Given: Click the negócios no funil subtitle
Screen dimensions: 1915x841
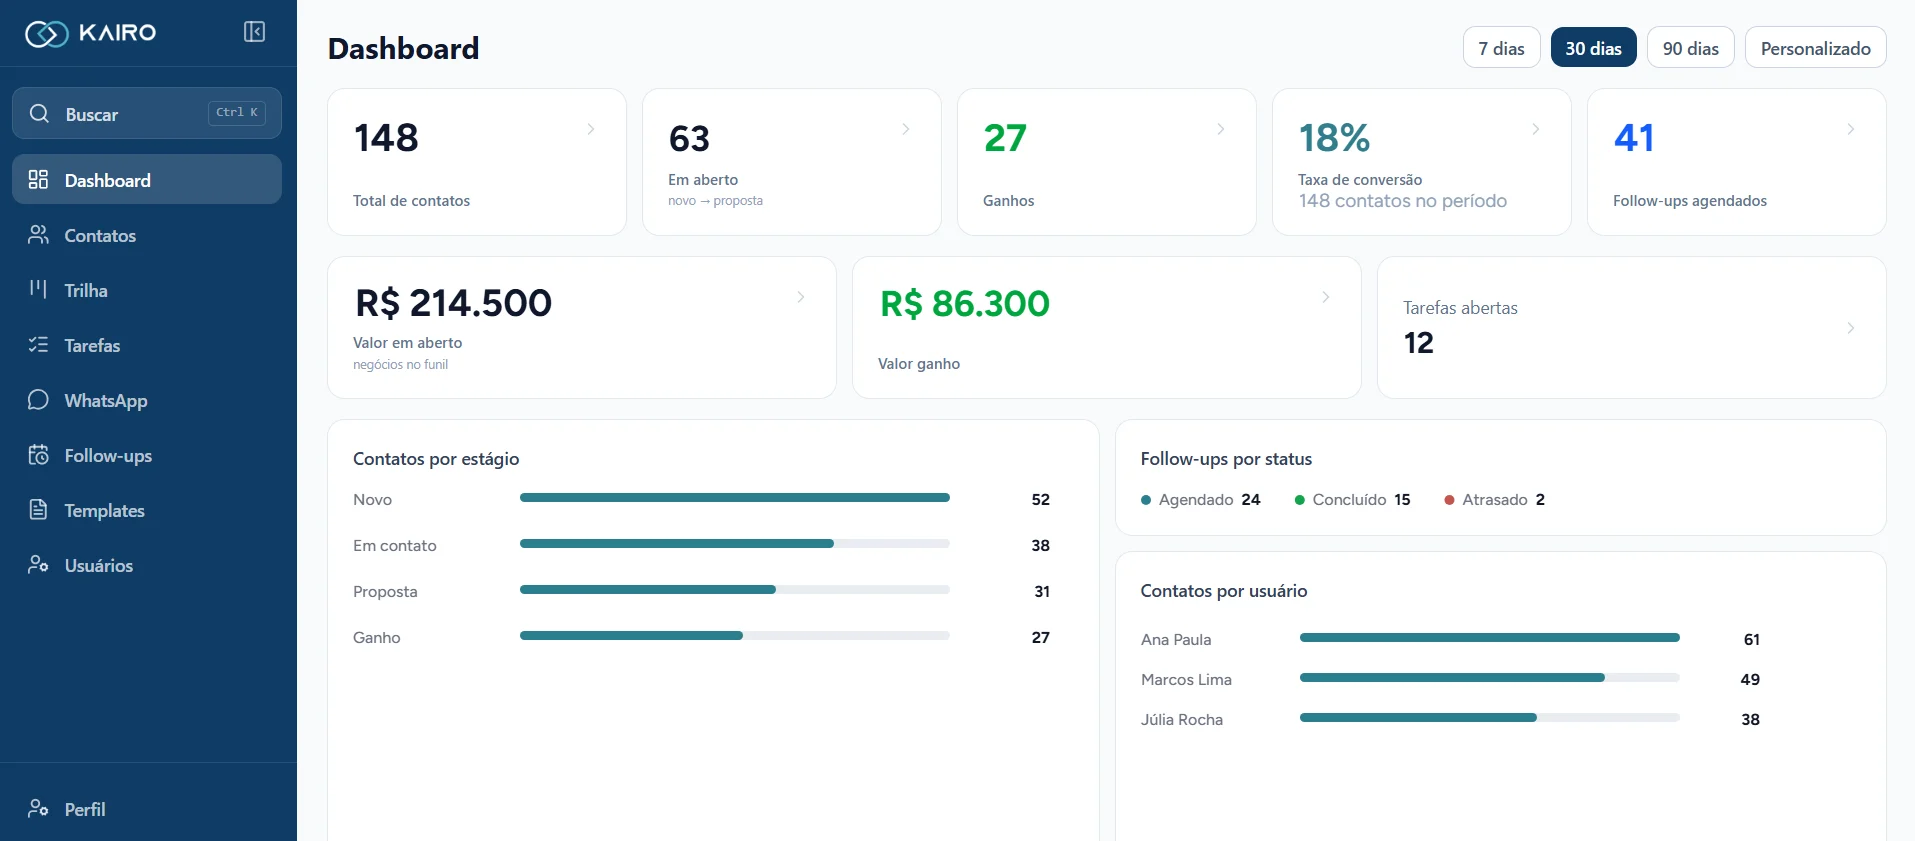Looking at the screenshot, I should coord(400,365).
